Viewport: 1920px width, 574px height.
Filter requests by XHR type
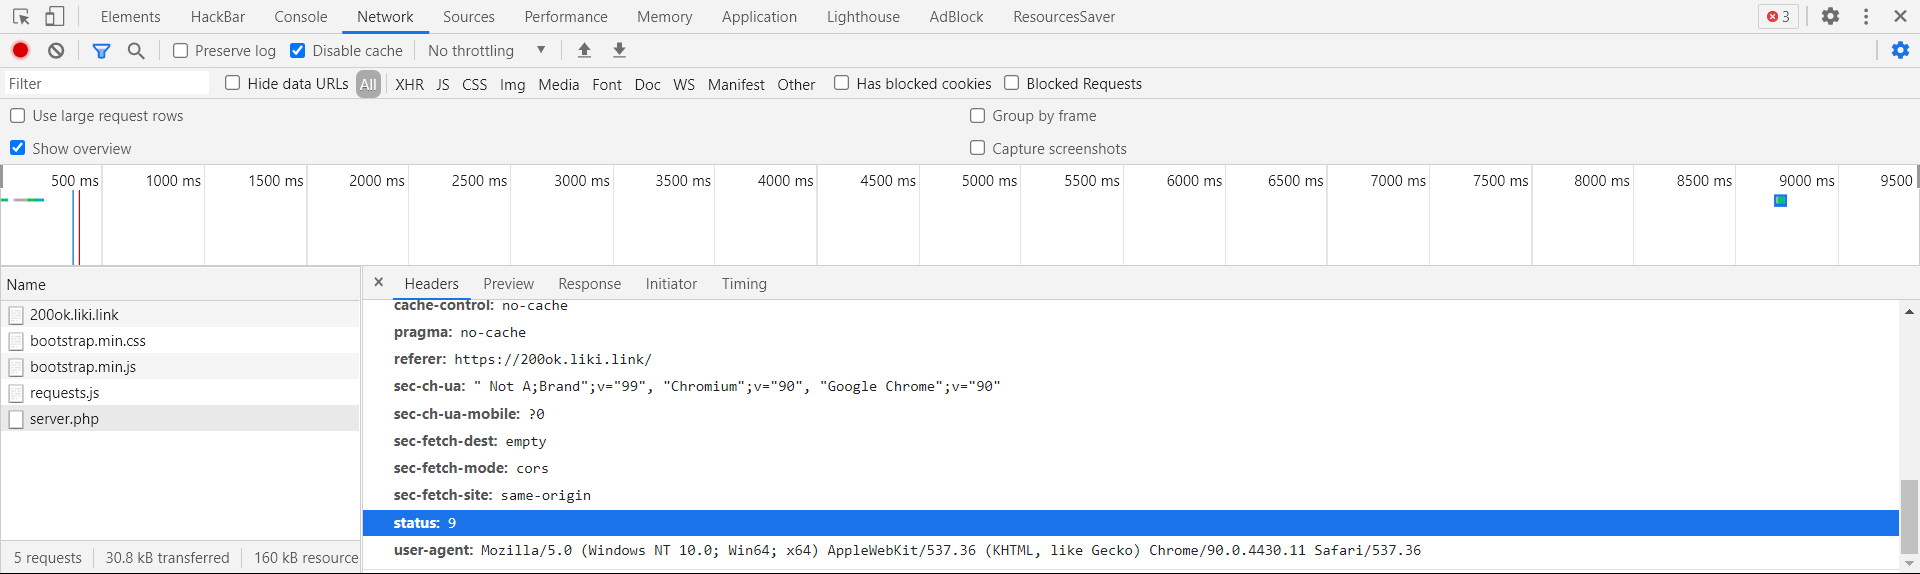pos(409,85)
